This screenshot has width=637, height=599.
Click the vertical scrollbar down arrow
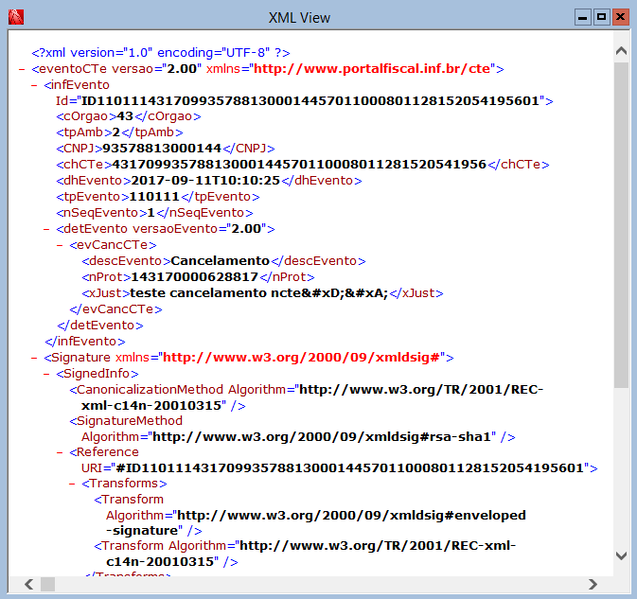click(x=621, y=556)
